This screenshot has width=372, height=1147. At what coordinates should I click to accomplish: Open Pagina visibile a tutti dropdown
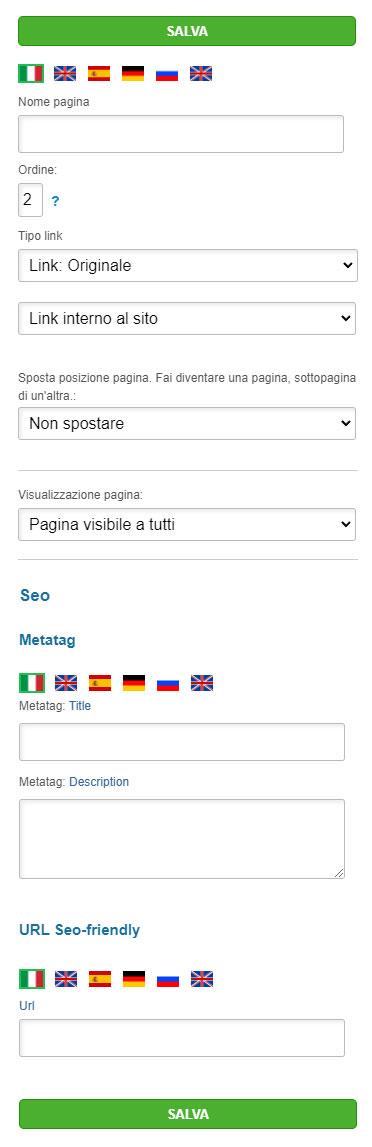click(x=187, y=524)
